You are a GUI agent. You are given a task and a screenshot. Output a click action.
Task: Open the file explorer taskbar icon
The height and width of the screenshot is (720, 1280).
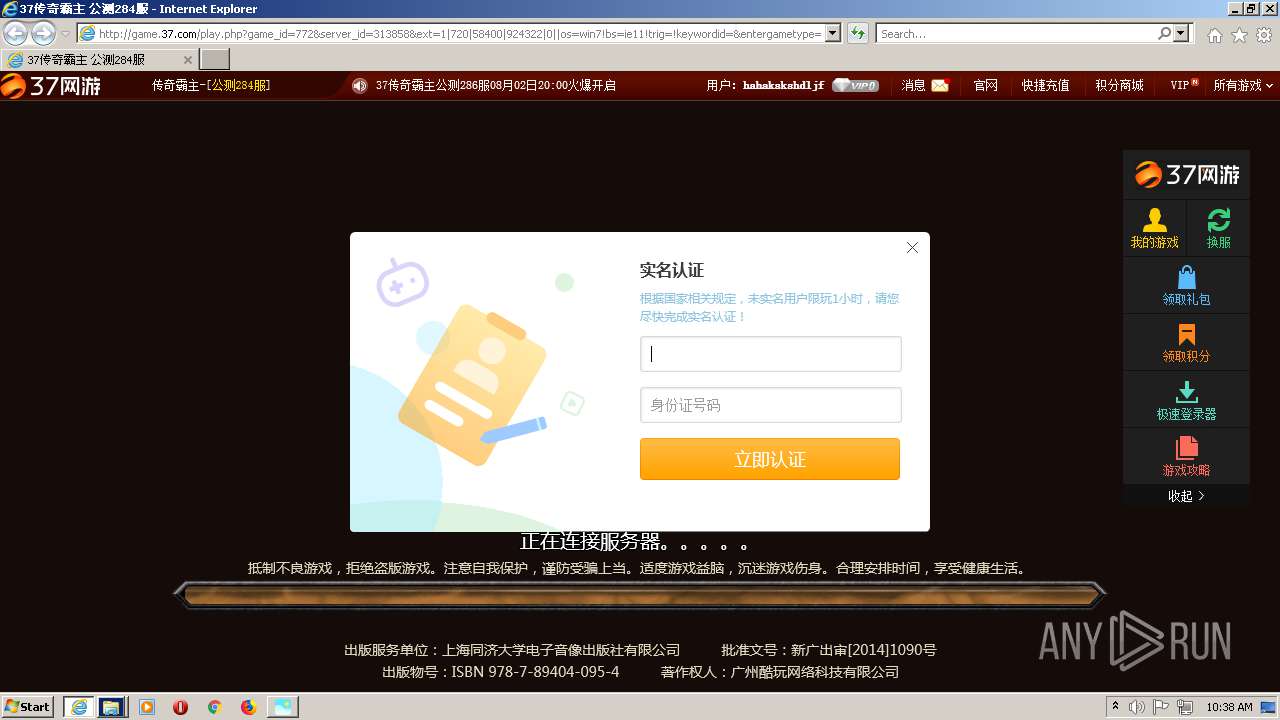pos(111,706)
